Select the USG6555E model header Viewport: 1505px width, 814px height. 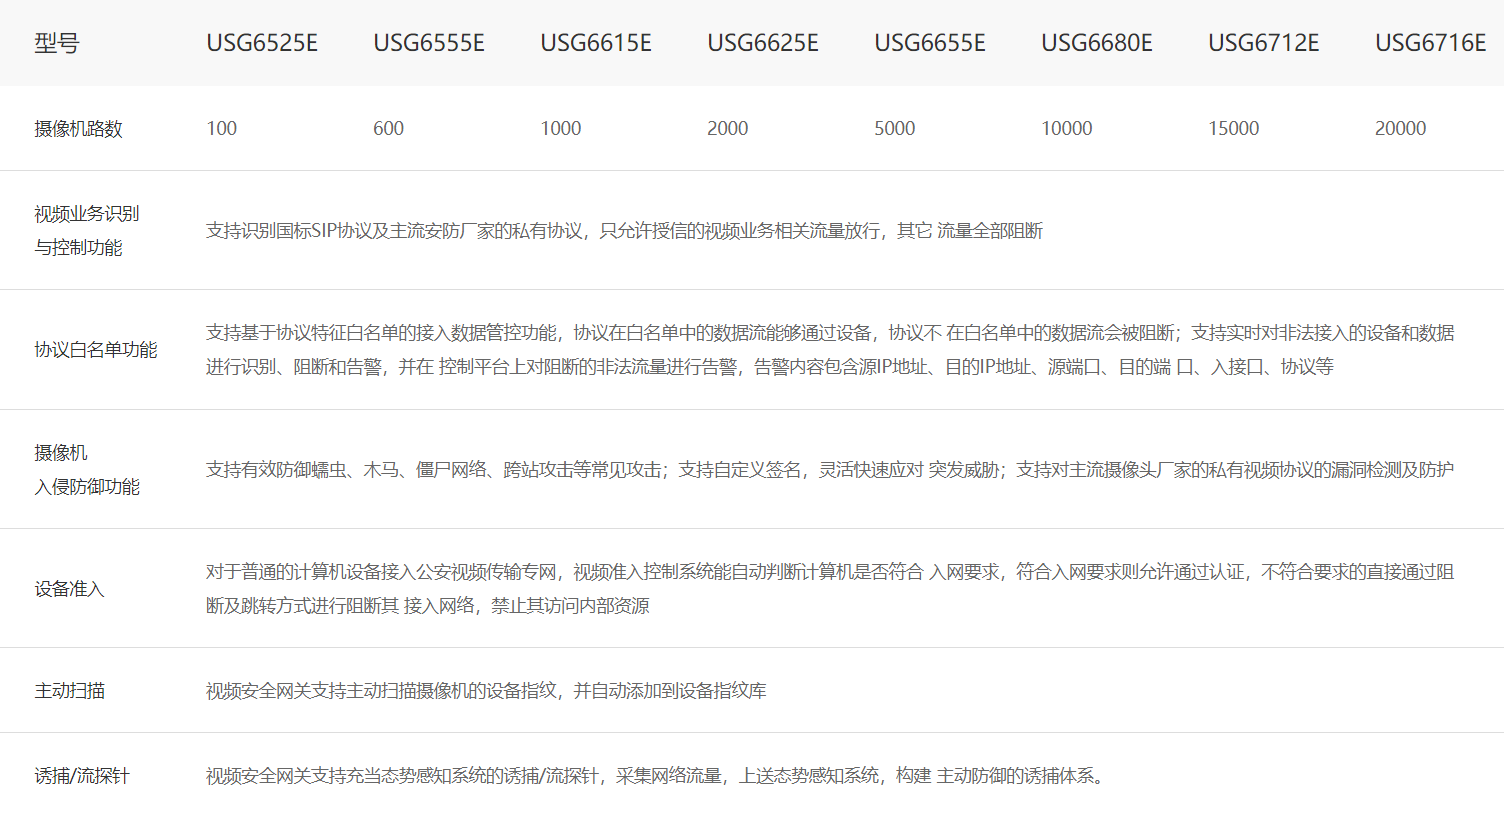(429, 43)
